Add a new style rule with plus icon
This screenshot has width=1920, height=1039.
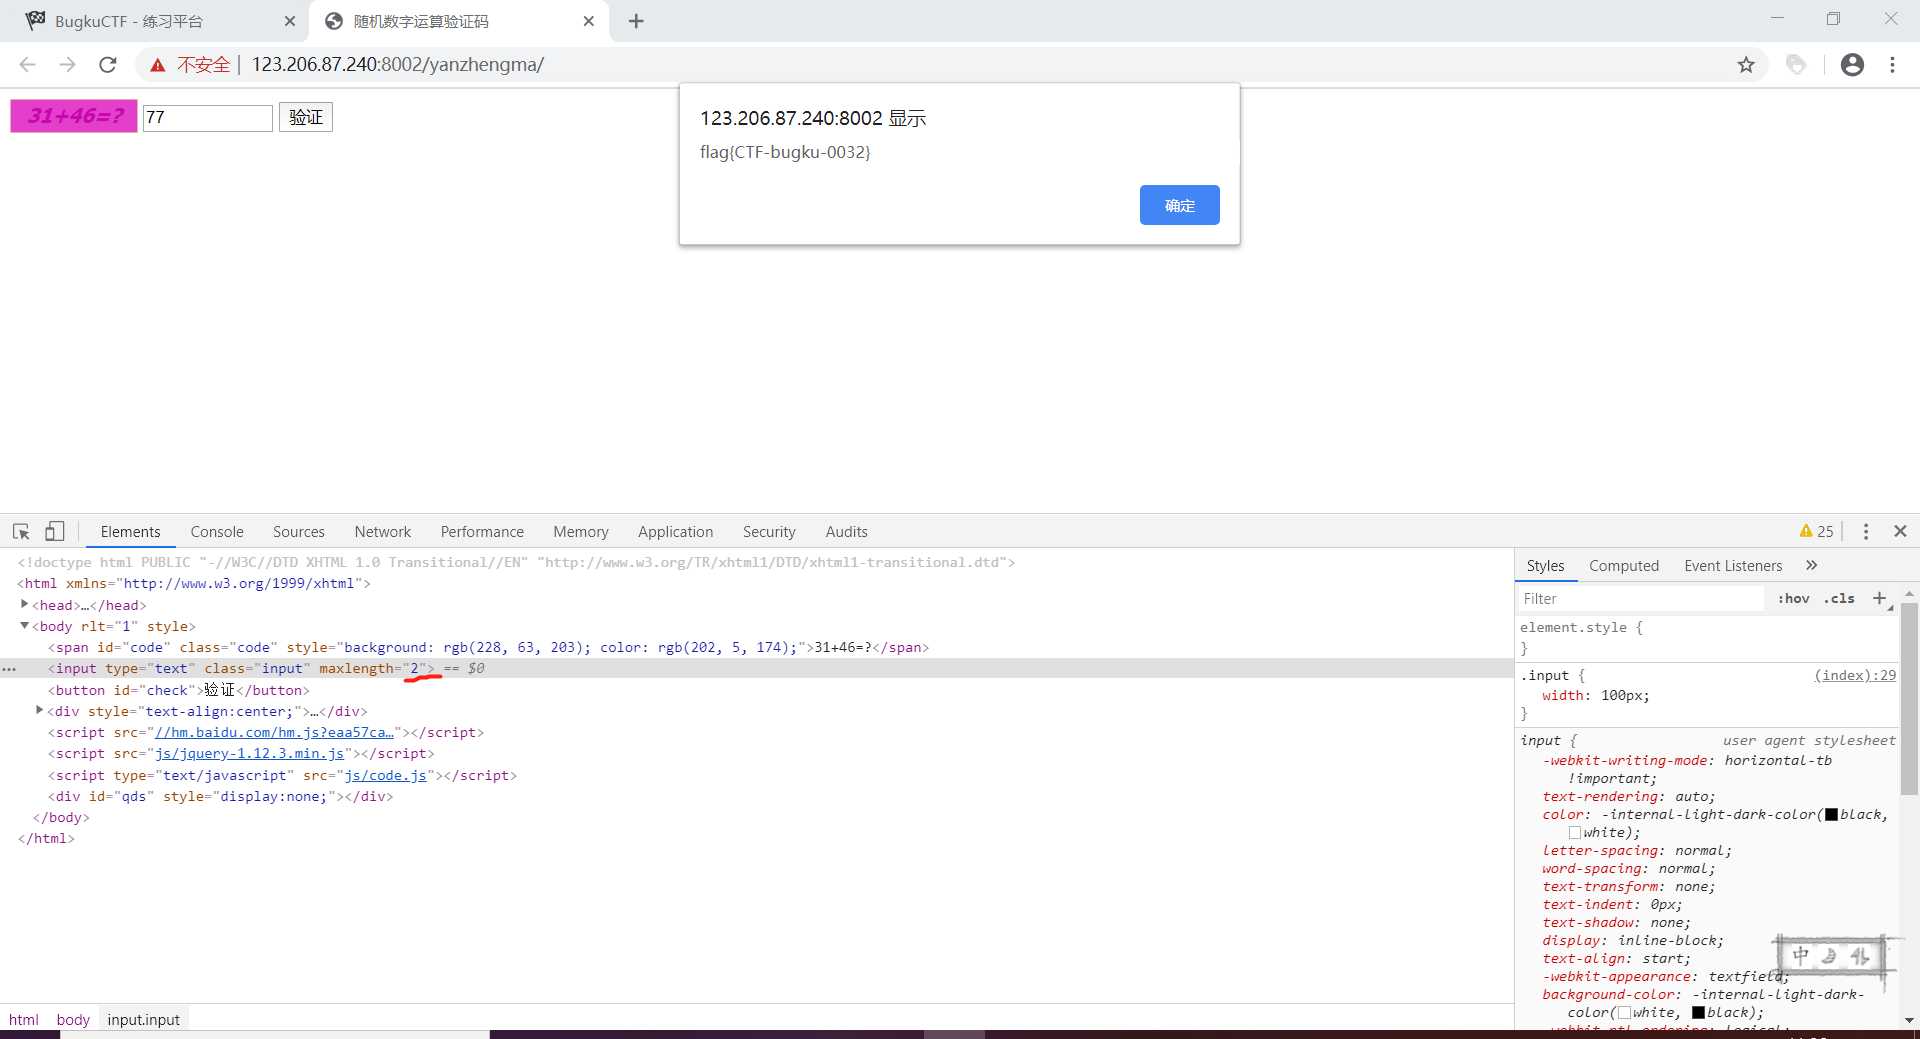1880,598
